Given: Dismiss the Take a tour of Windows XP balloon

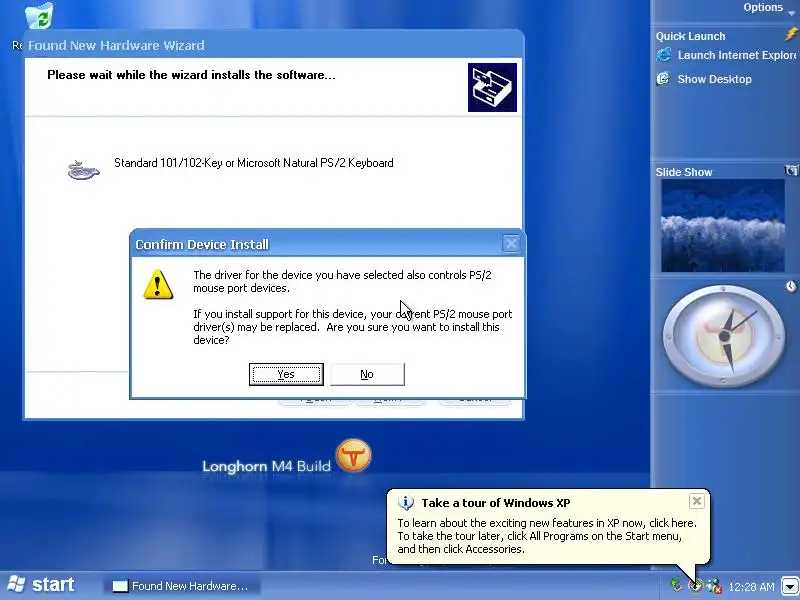Looking at the screenshot, I should [x=696, y=501].
